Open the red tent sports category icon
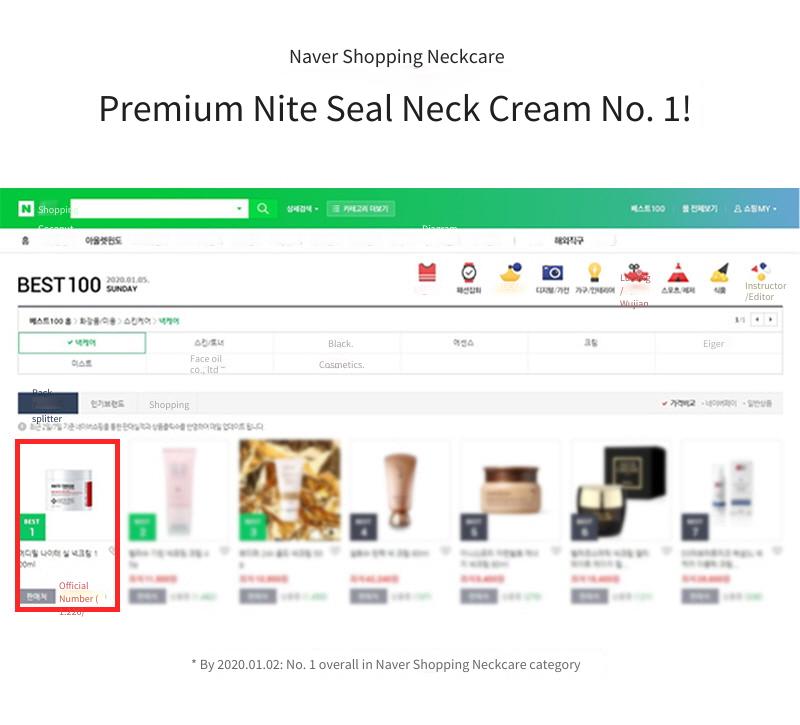Image resolution: width=800 pixels, height=725 pixels. [678, 273]
